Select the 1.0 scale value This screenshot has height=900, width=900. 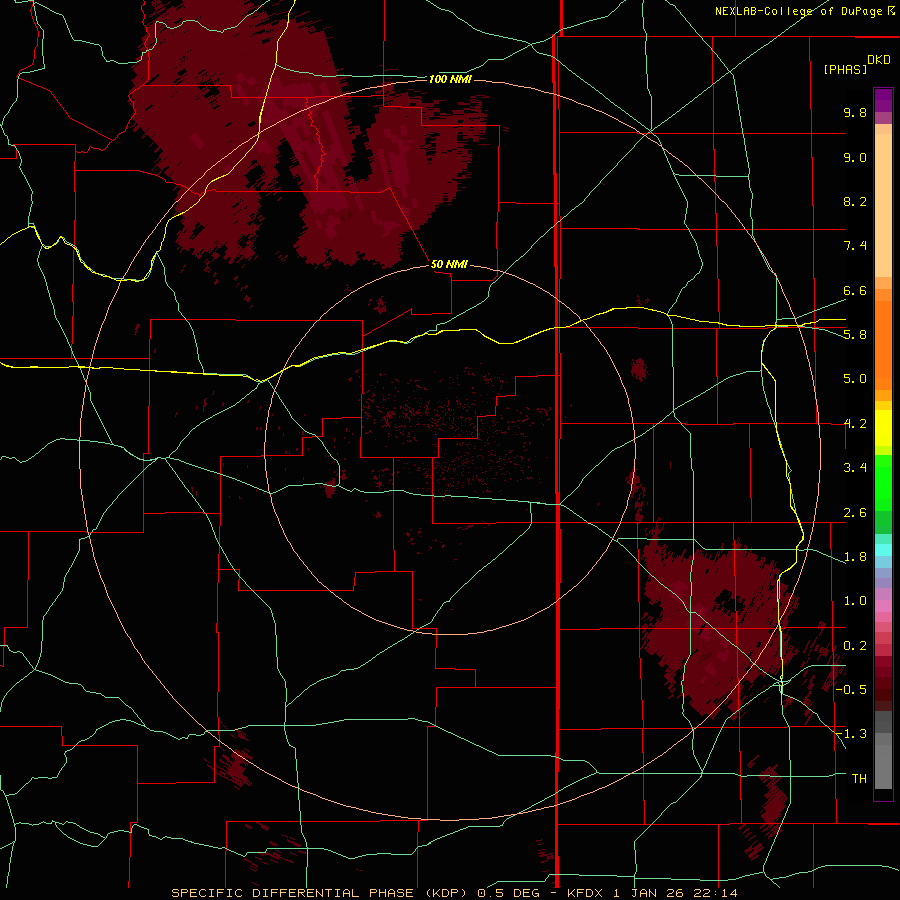pyautogui.click(x=855, y=600)
